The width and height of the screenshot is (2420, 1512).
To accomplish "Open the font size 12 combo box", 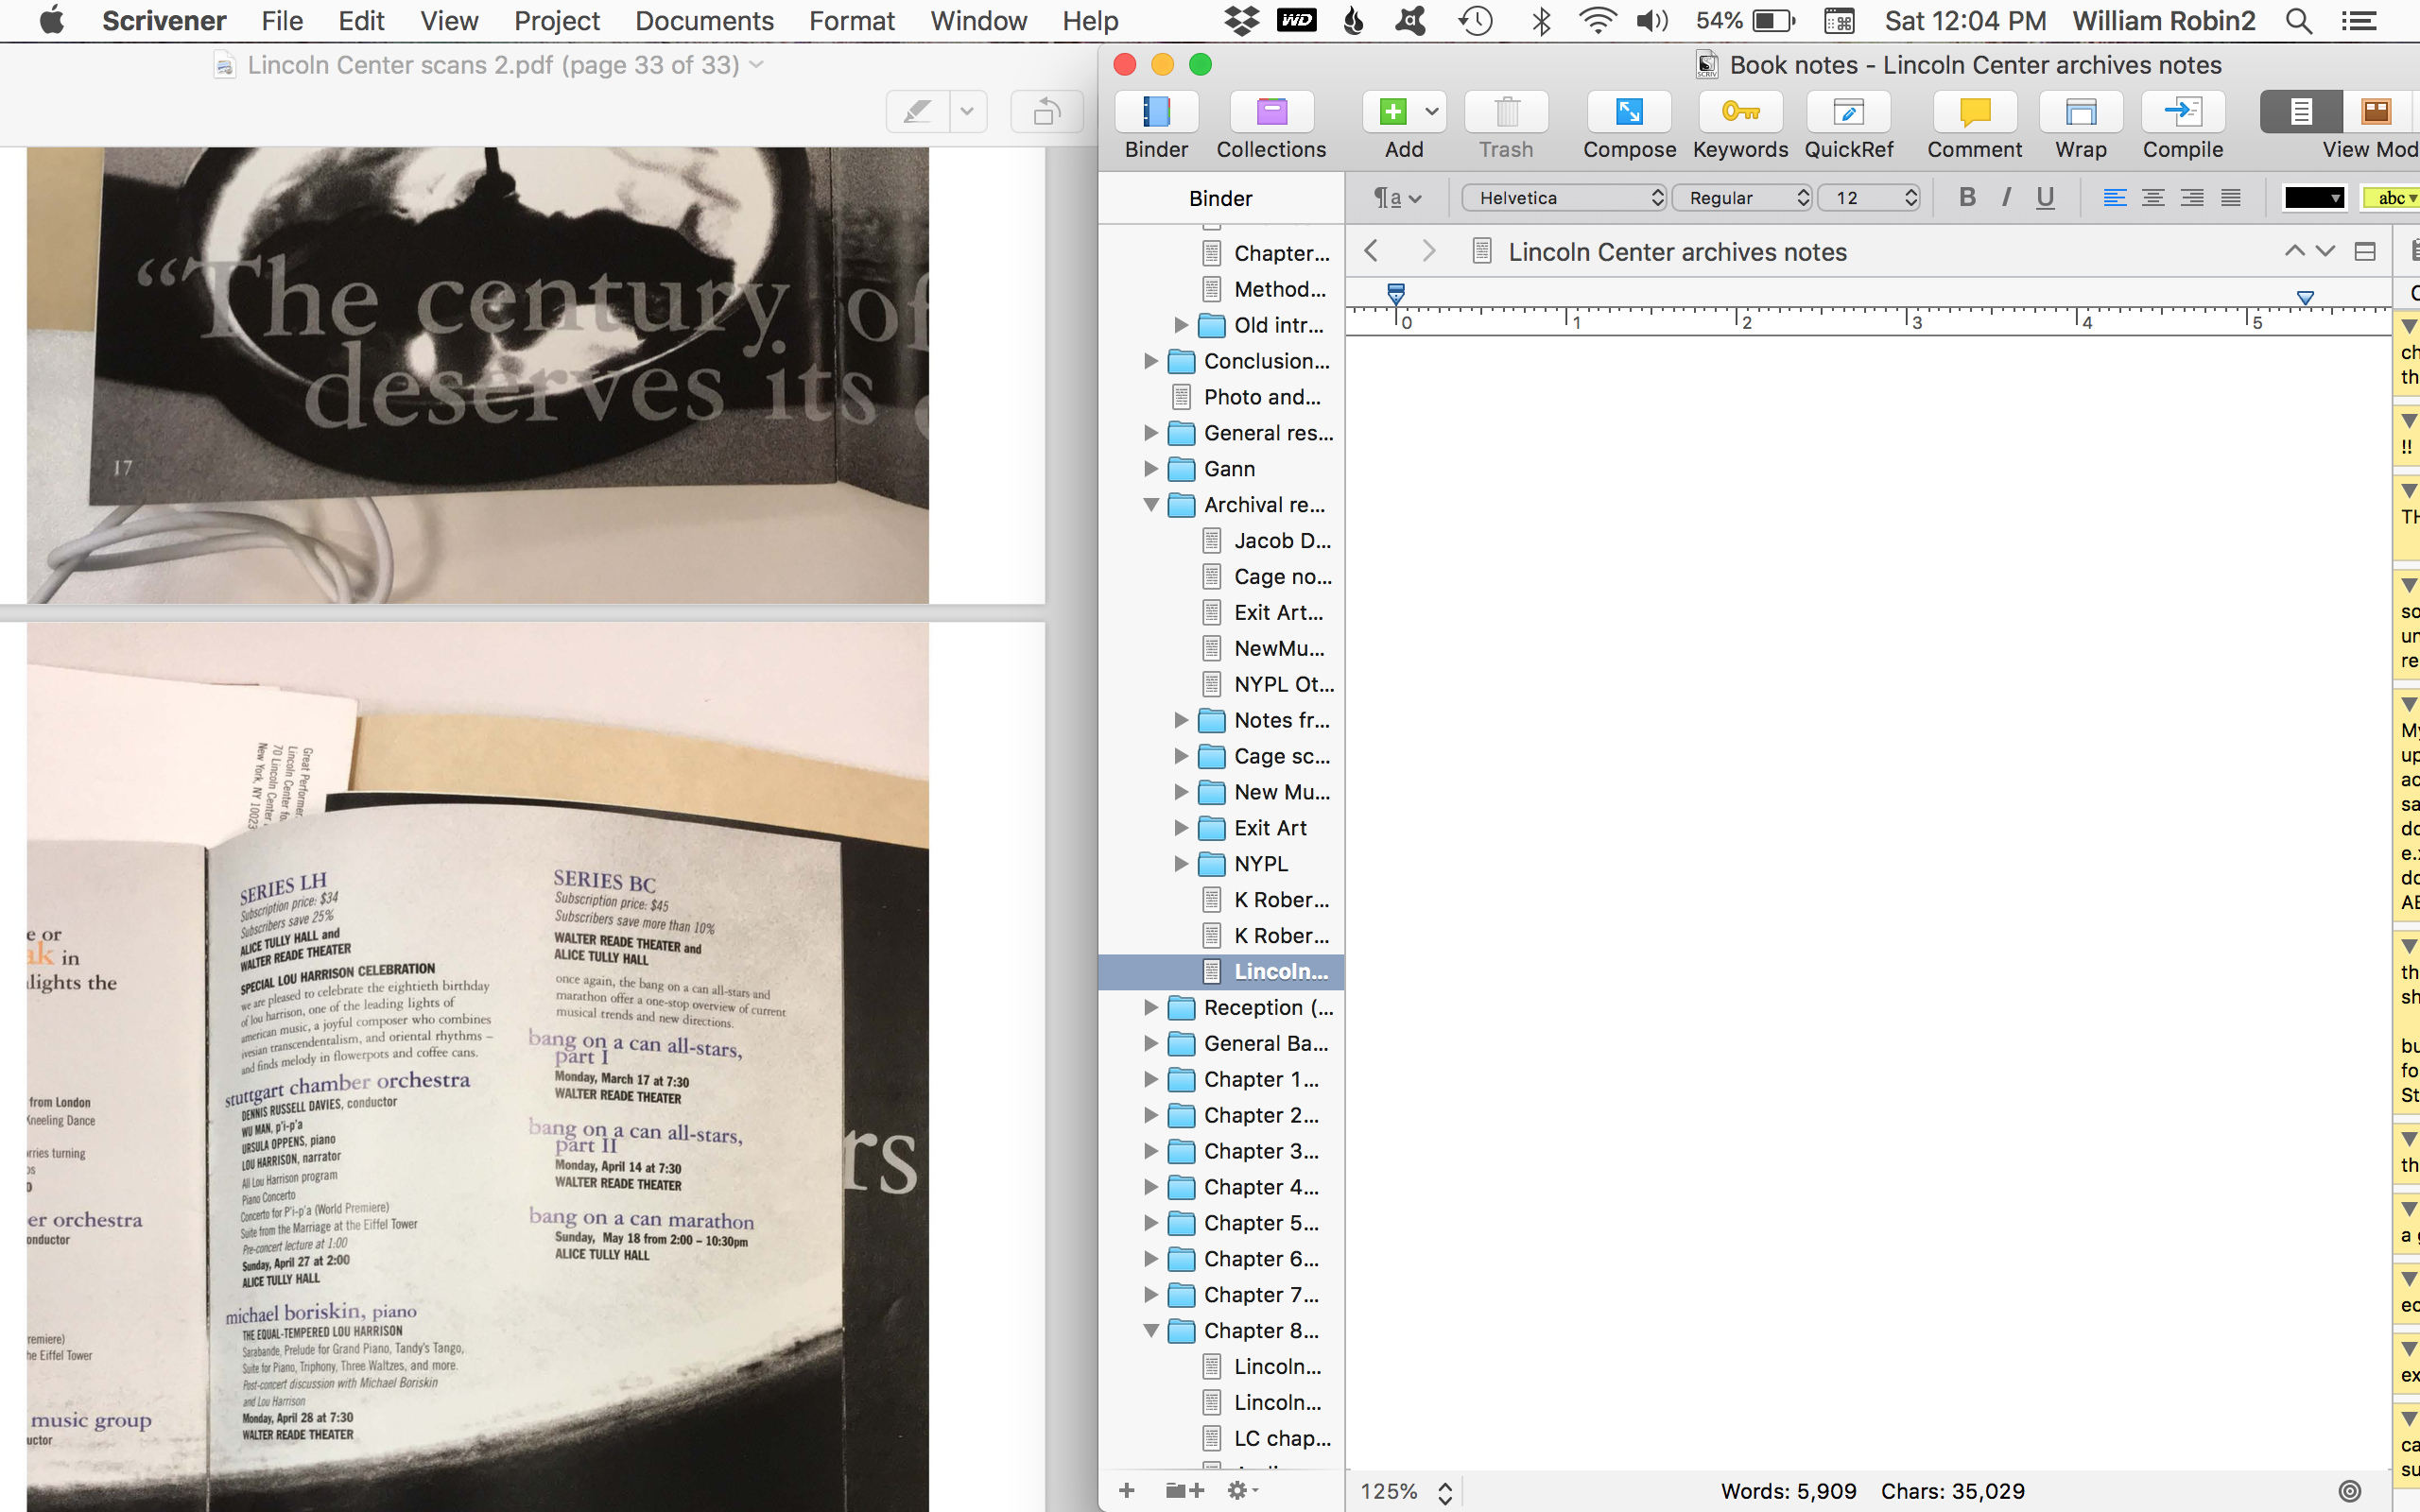I will 1868,198.
